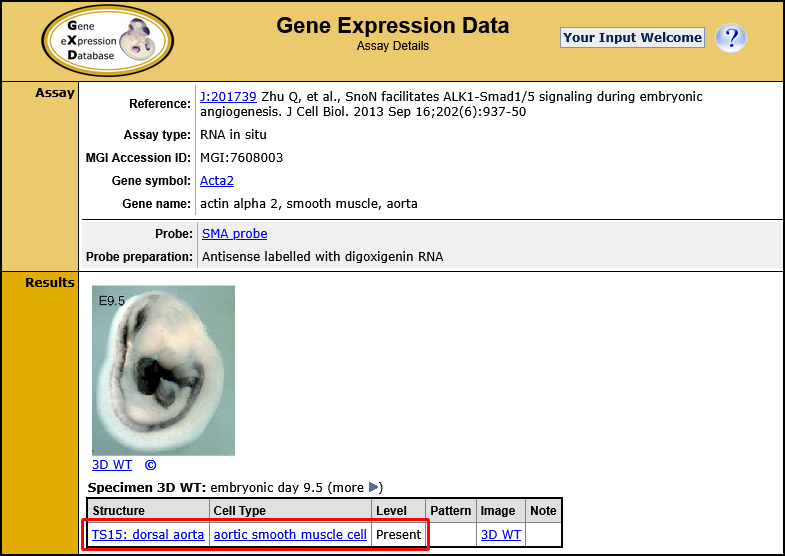Image resolution: width=785 pixels, height=556 pixels.
Task: Click the Pattern column header
Action: (450, 511)
